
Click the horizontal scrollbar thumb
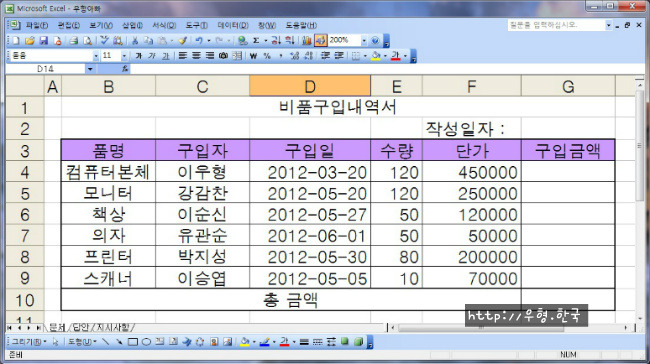click(x=481, y=328)
